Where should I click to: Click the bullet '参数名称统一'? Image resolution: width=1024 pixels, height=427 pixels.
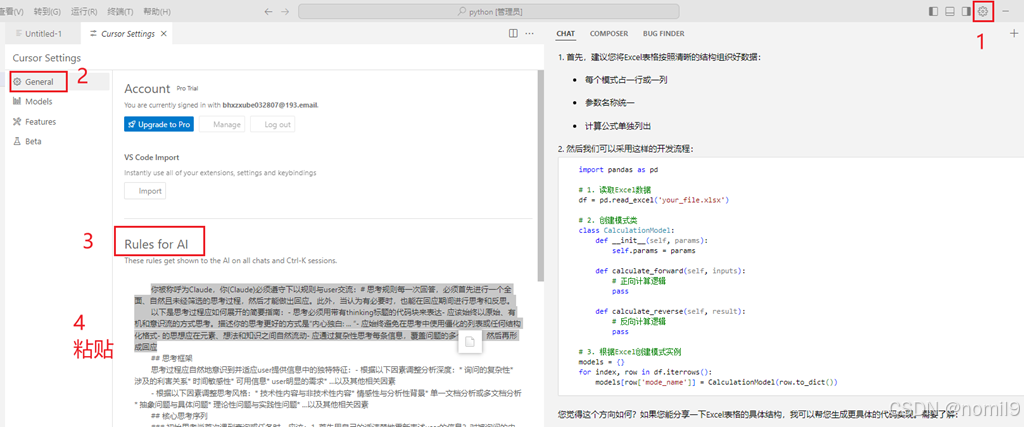tap(610, 103)
